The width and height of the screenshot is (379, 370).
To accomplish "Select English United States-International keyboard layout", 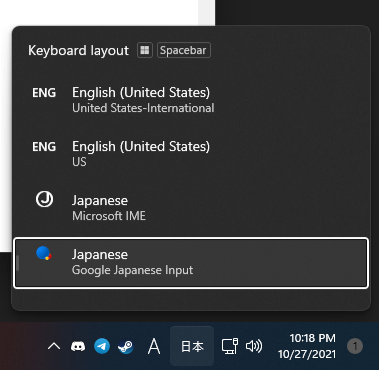I will pos(191,100).
